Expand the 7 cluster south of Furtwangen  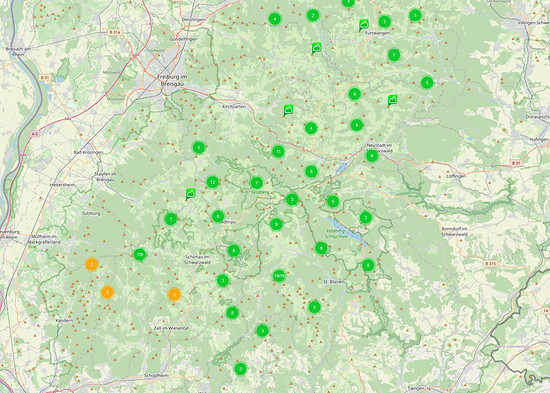[x=394, y=55]
